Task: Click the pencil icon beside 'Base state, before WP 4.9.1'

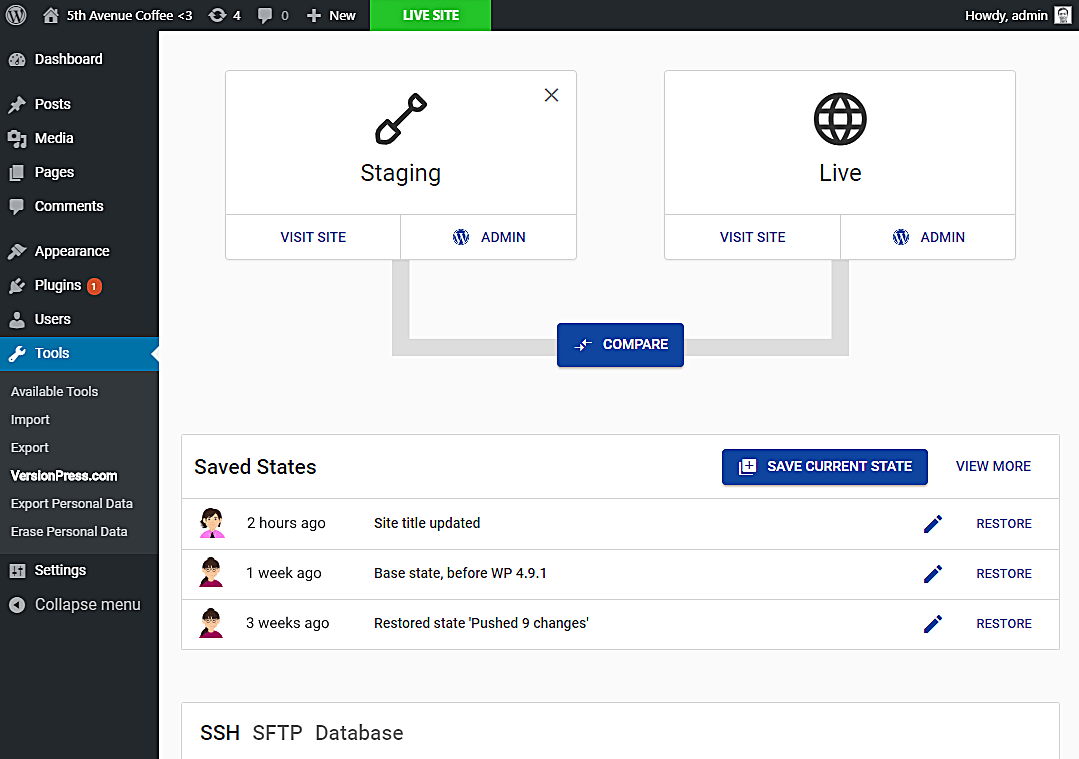Action: 932,573
